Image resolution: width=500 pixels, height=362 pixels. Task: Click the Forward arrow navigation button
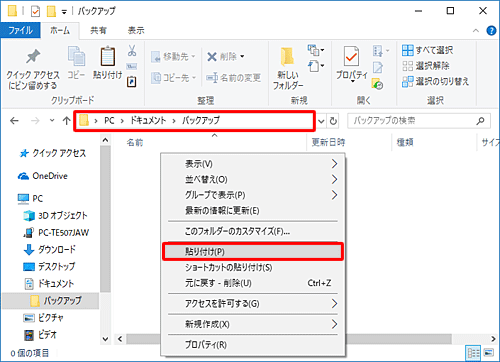click(35, 121)
